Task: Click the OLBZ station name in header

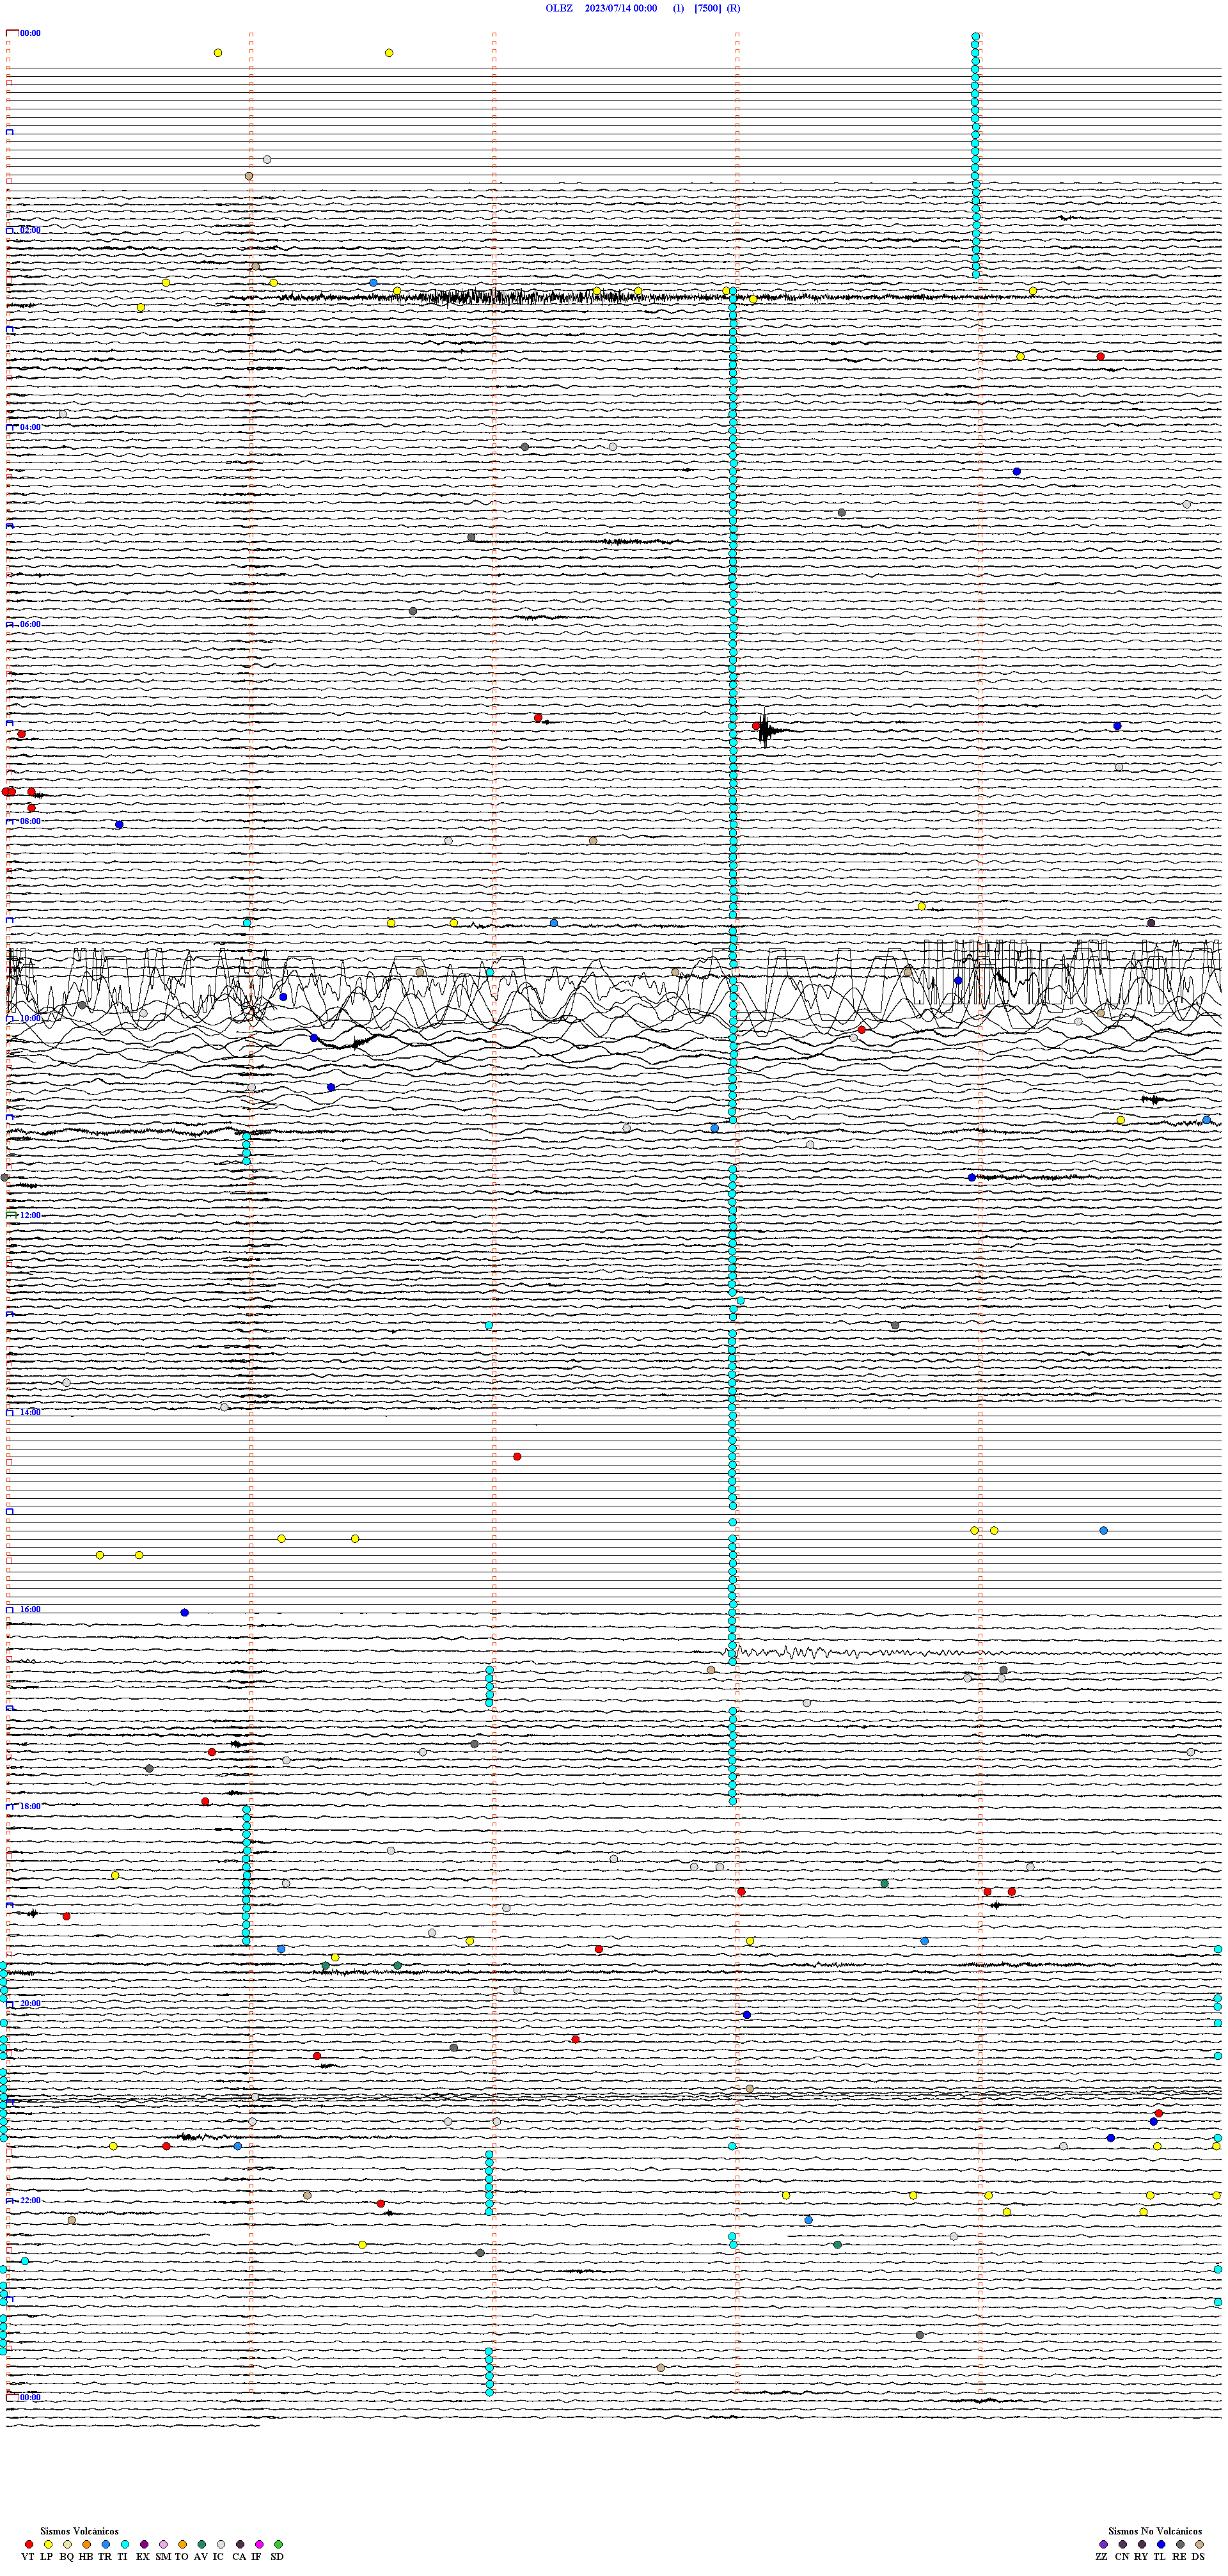Action: pos(559,8)
